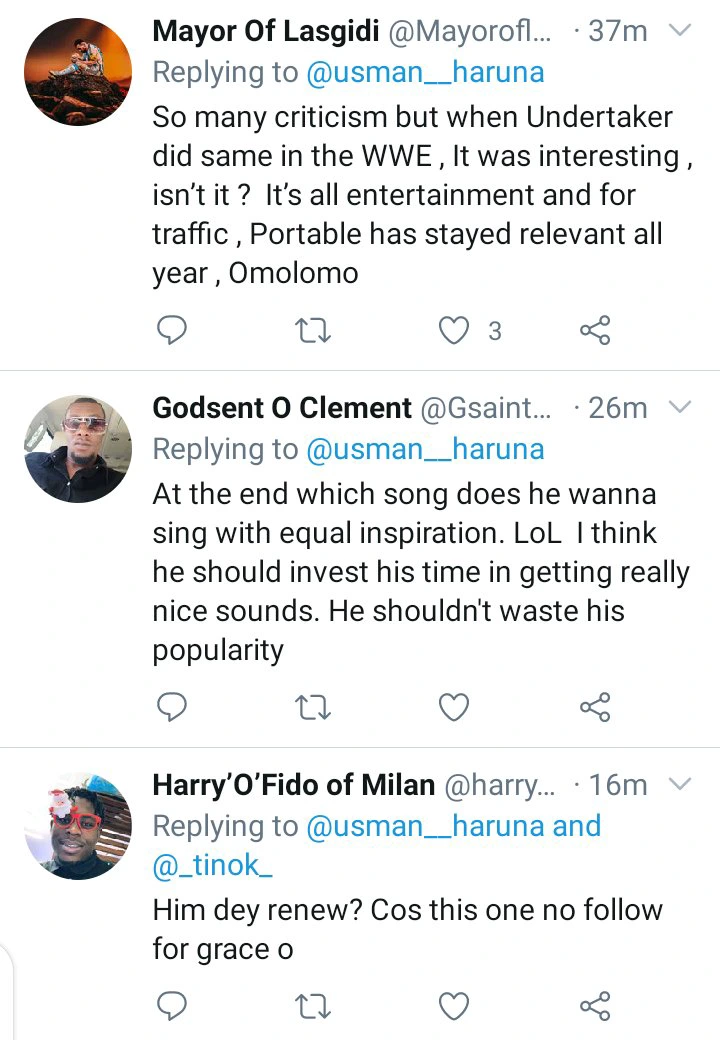View Mayor Of Lasgidi's profile picture
This screenshot has width=720, height=1040.
click(78, 72)
